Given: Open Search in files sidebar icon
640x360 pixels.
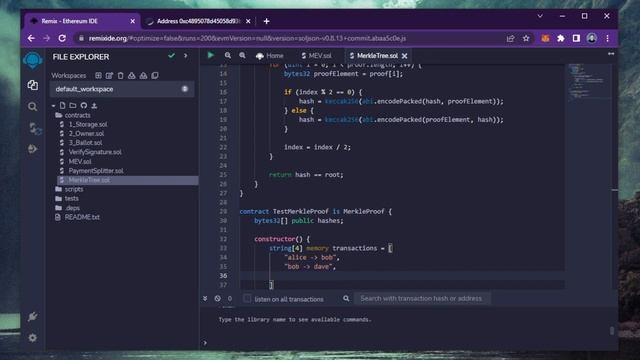Looking at the screenshot, I should click(33, 107).
